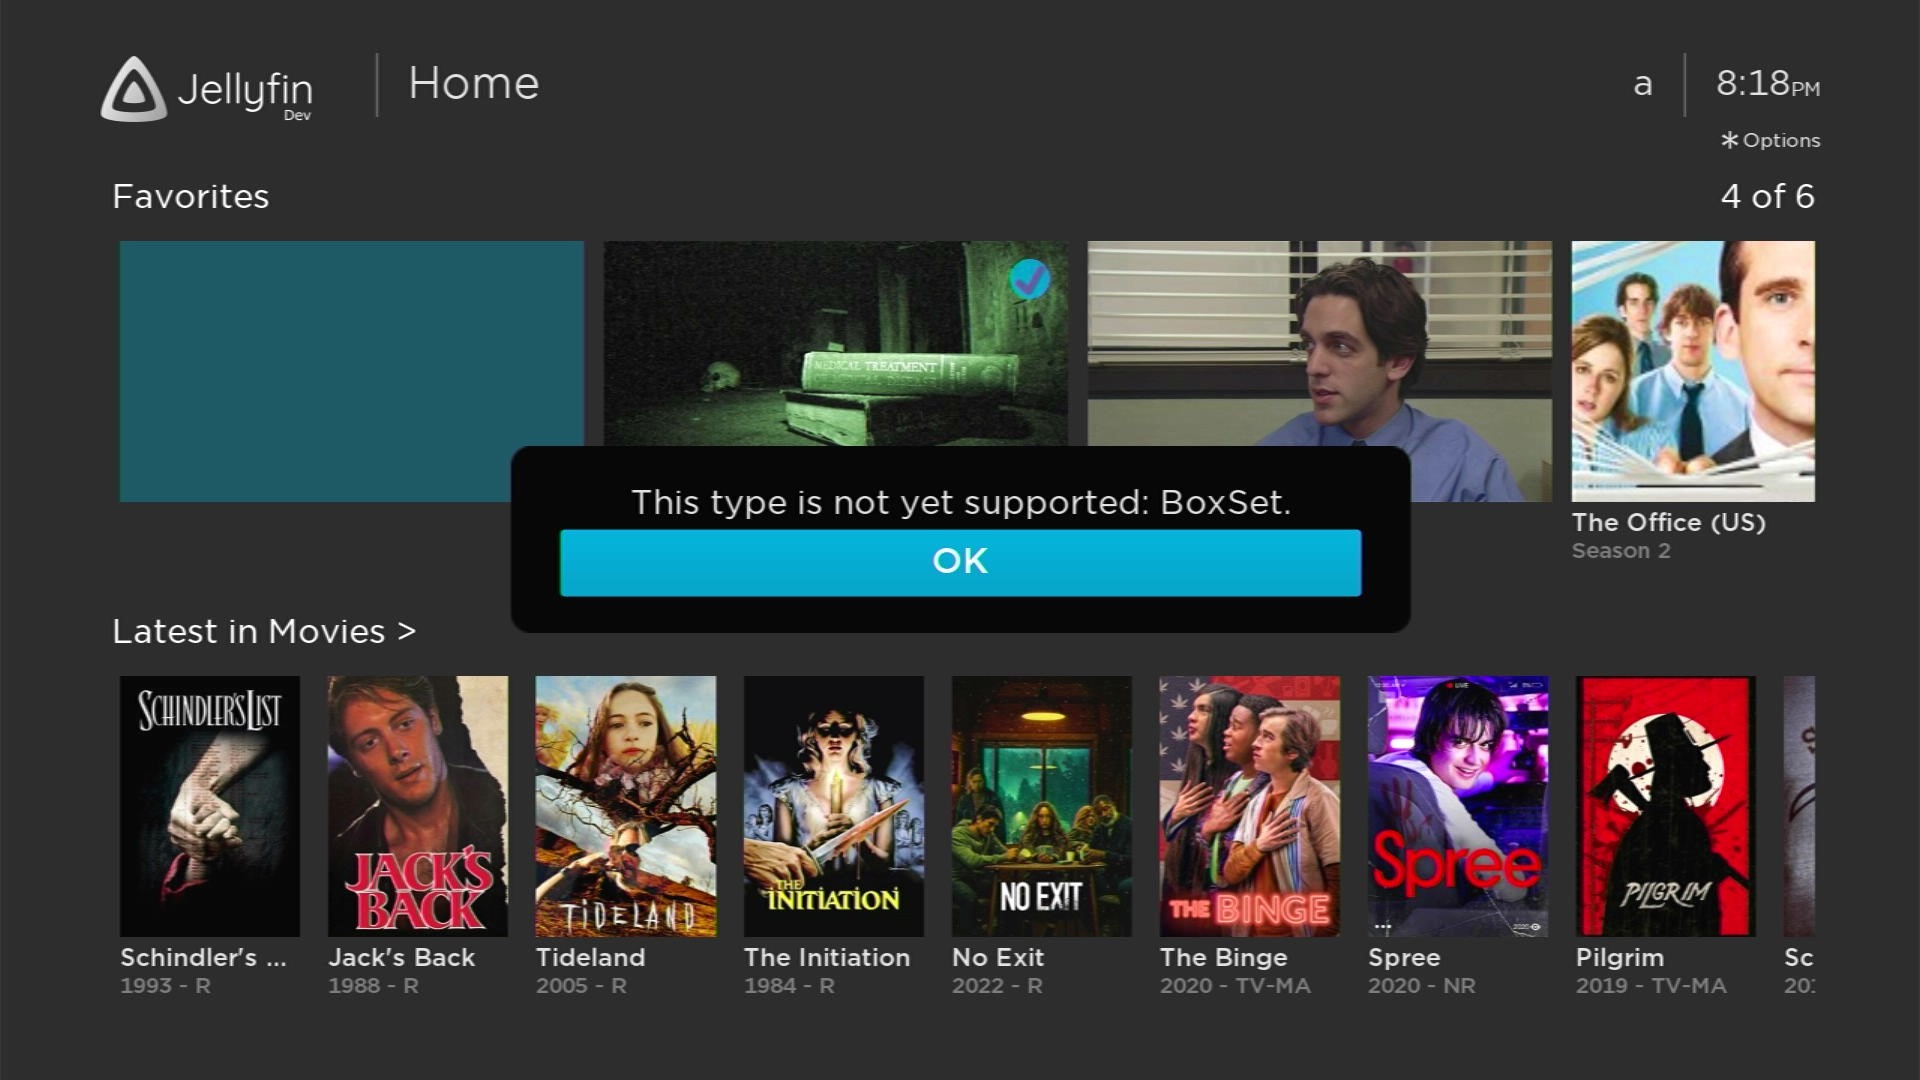Open the No Exit movie poster
Image resolution: width=1920 pixels, height=1080 pixels.
click(1042, 806)
